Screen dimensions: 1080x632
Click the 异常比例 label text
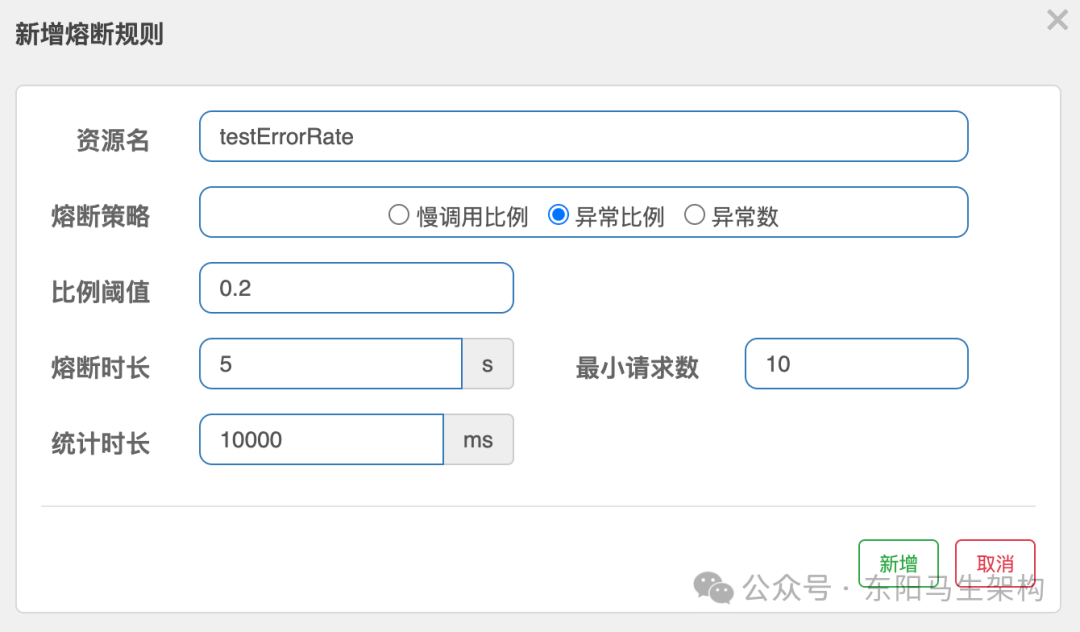pyautogui.click(x=619, y=217)
